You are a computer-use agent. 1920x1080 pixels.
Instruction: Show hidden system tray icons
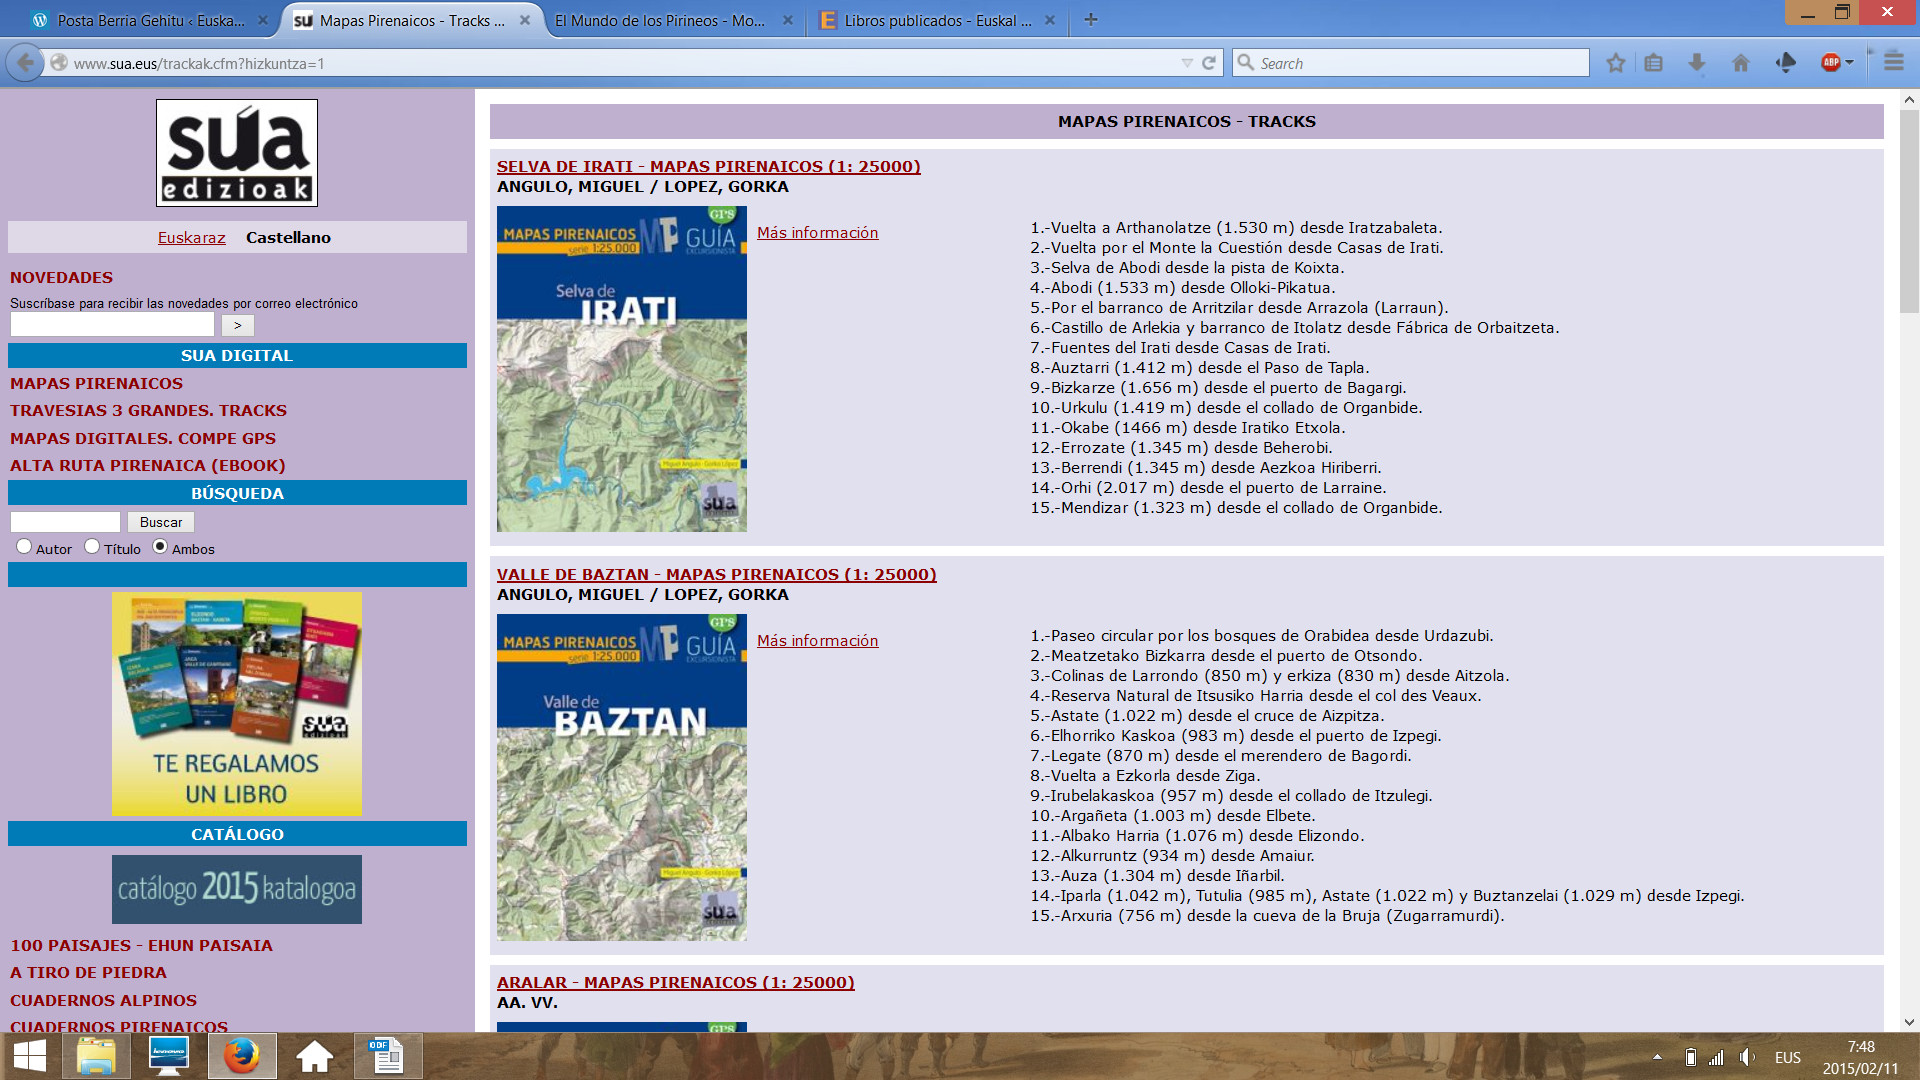tap(1657, 1057)
